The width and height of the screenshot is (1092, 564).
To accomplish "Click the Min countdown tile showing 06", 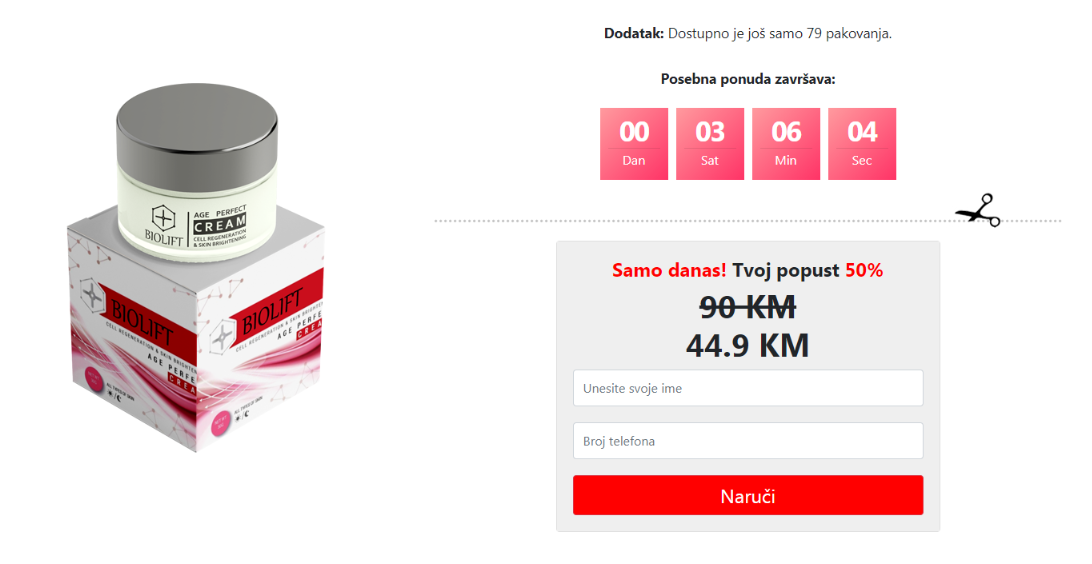I will (x=786, y=144).
